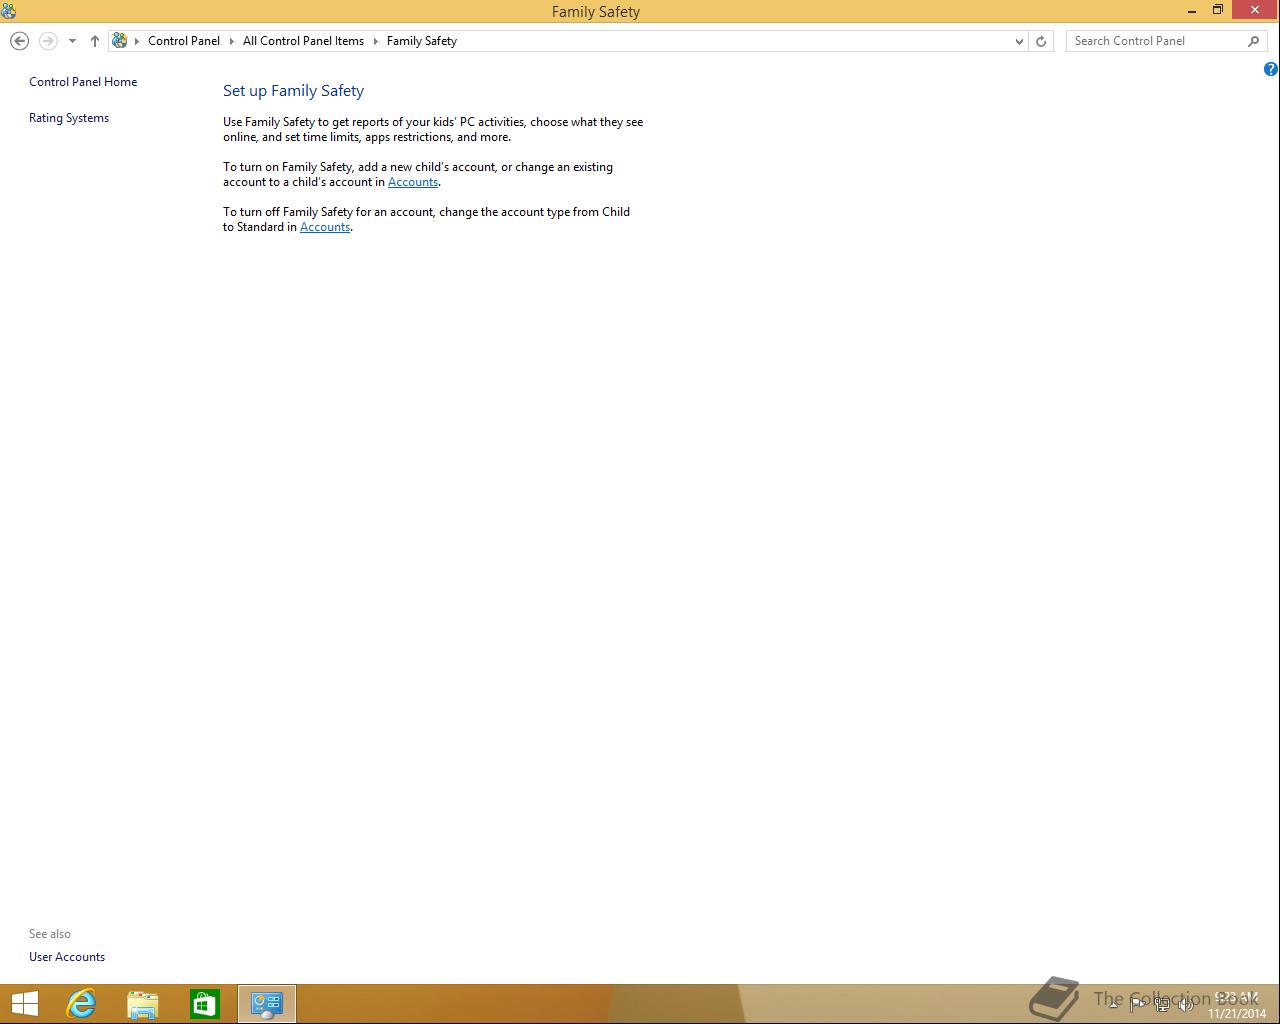Open the network tray icon
Screen dimensions: 1280x1024
1162,1004
